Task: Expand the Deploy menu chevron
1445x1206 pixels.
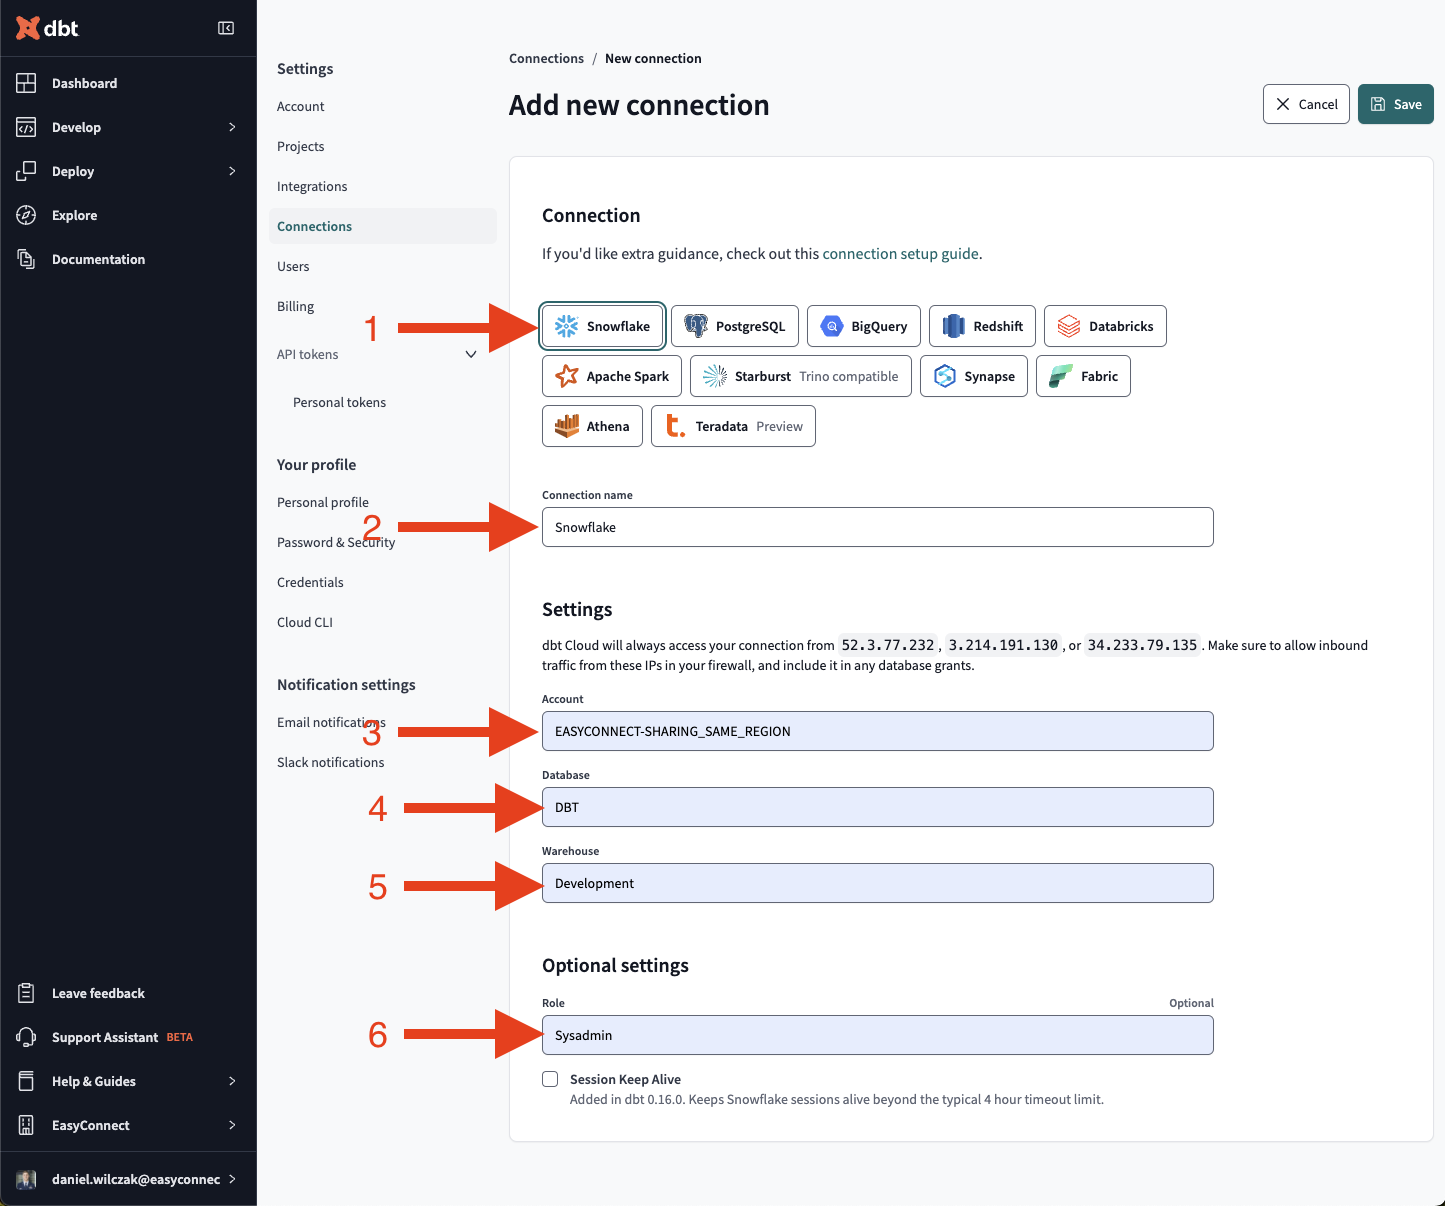Action: pos(232,171)
